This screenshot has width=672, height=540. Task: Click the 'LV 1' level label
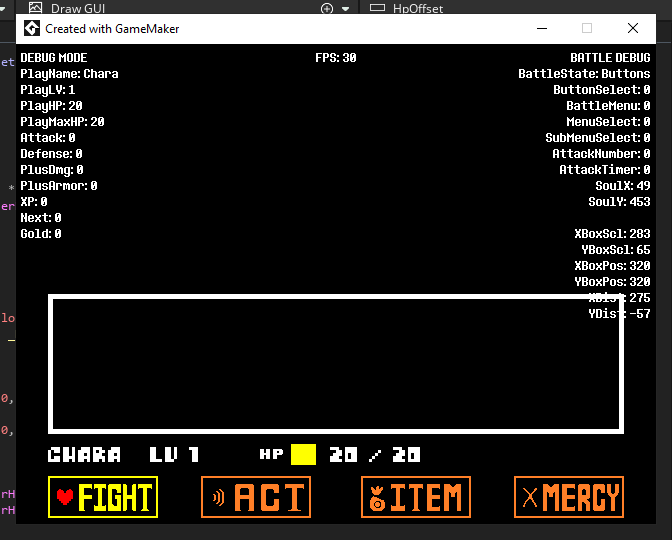pos(174,454)
